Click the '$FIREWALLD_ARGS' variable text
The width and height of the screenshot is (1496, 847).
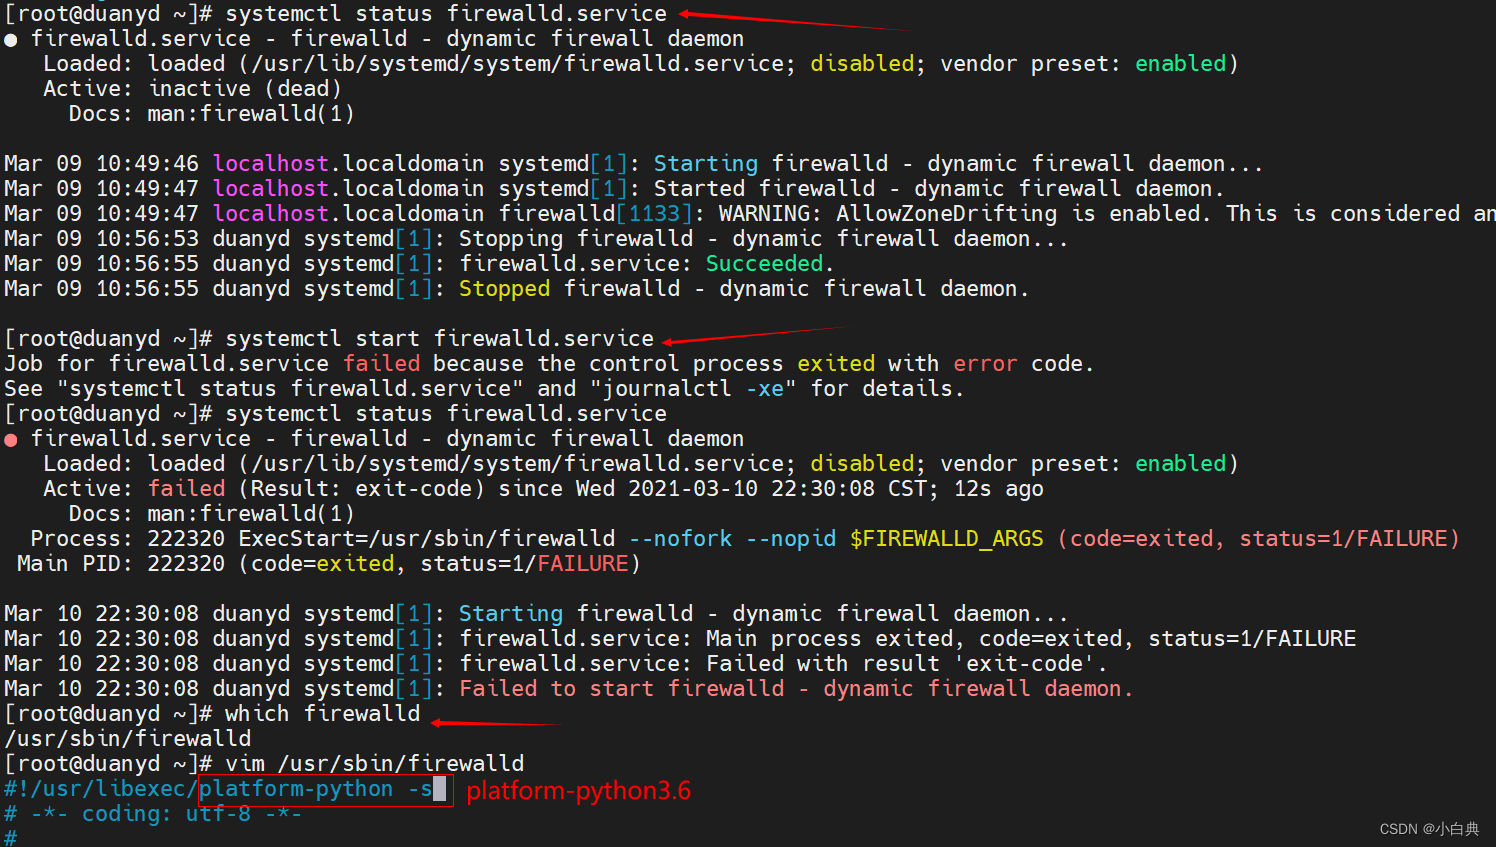(x=947, y=539)
